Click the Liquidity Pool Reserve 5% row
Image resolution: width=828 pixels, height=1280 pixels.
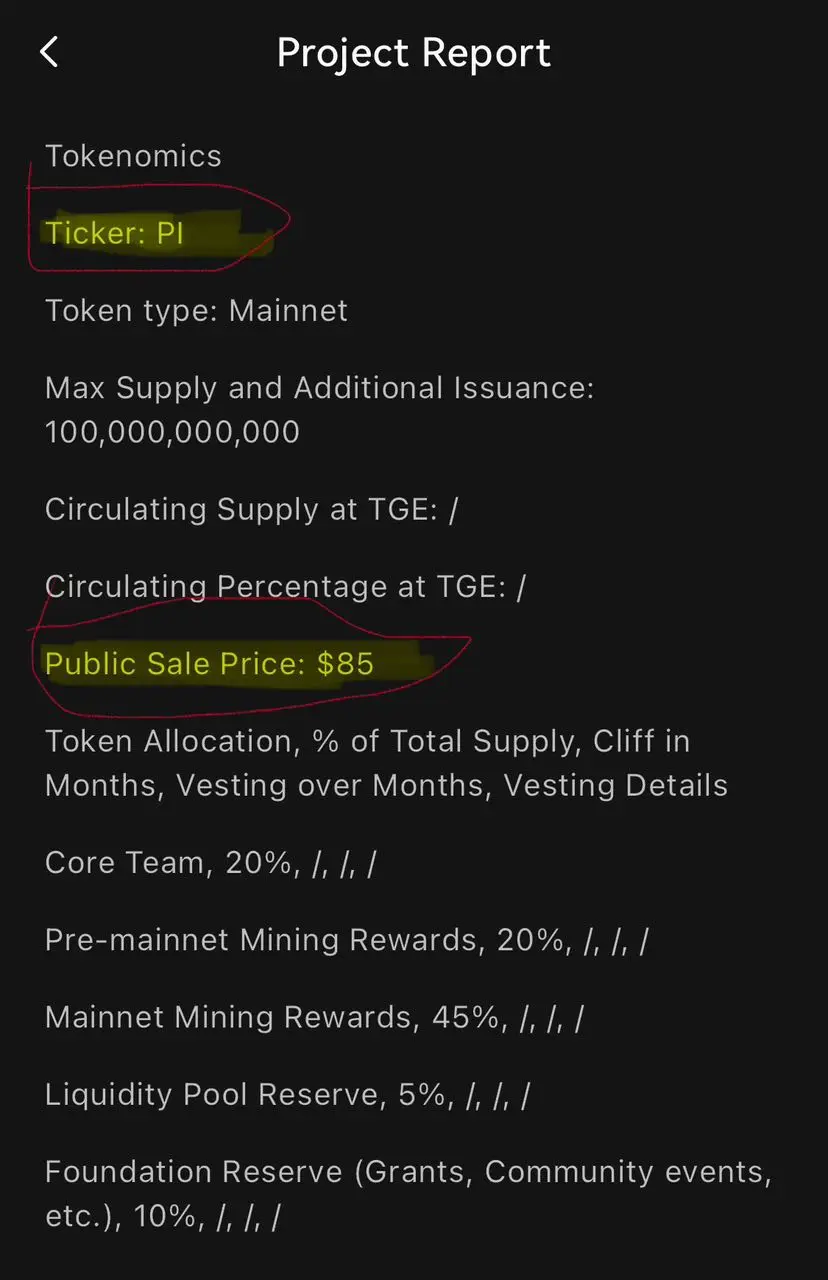pyautogui.click(x=287, y=1095)
